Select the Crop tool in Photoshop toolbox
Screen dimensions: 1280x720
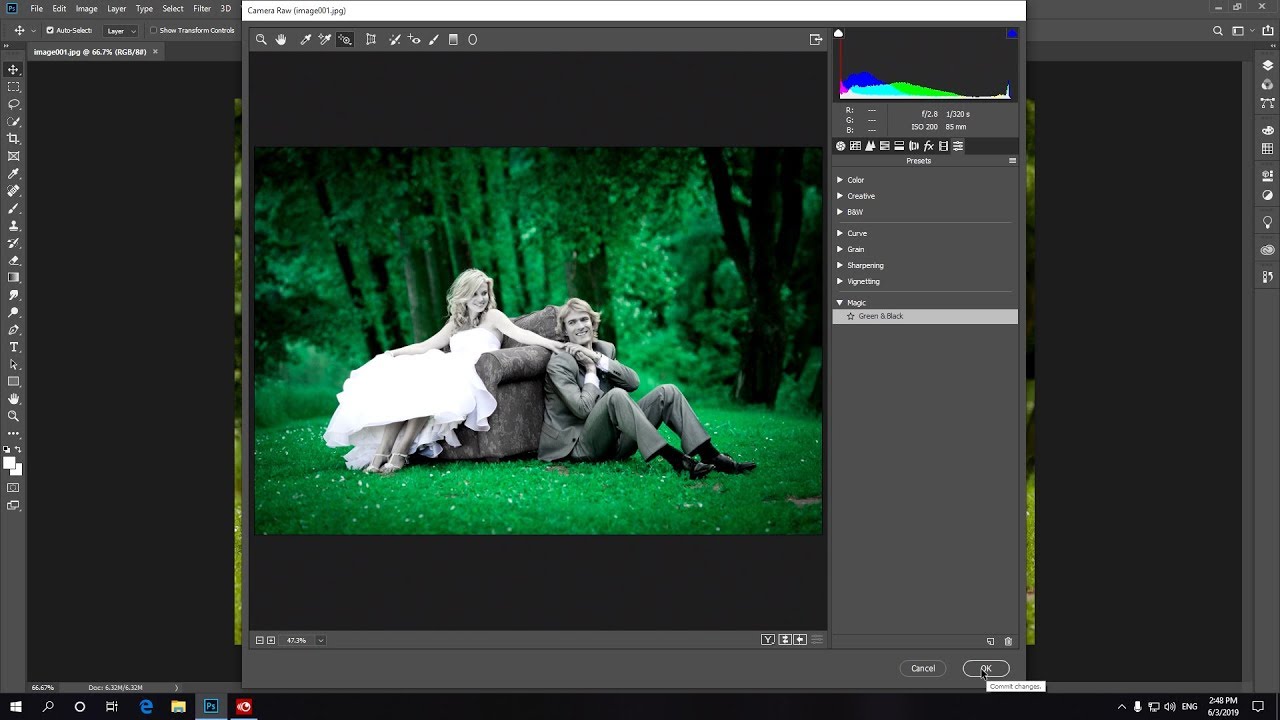click(13, 139)
